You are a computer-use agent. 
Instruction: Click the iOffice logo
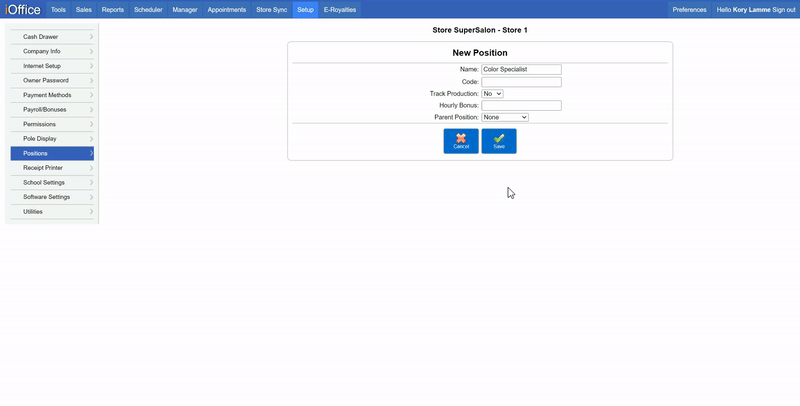click(x=23, y=10)
